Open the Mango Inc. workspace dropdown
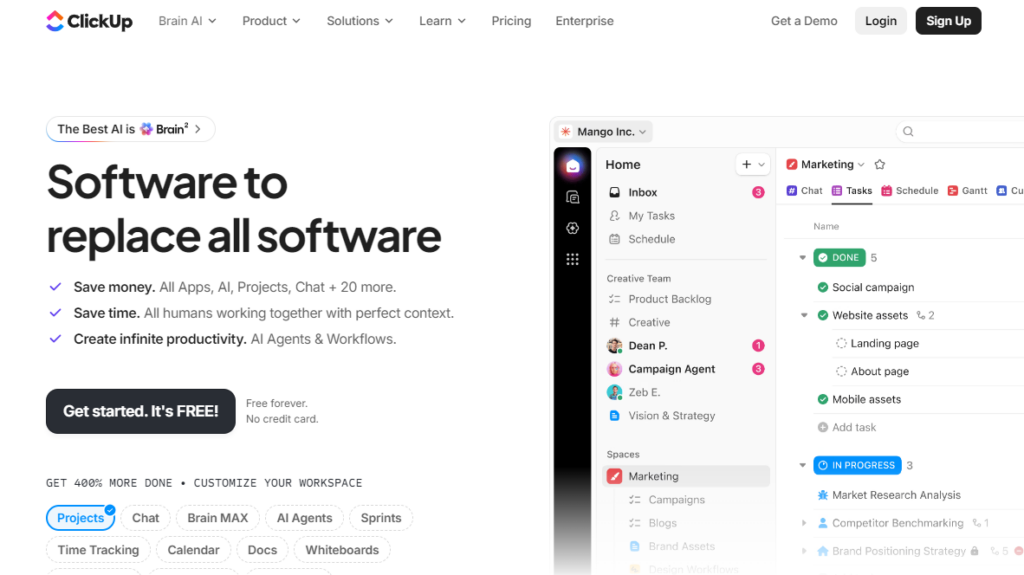Screen dimensions: 1024x575 603,131
